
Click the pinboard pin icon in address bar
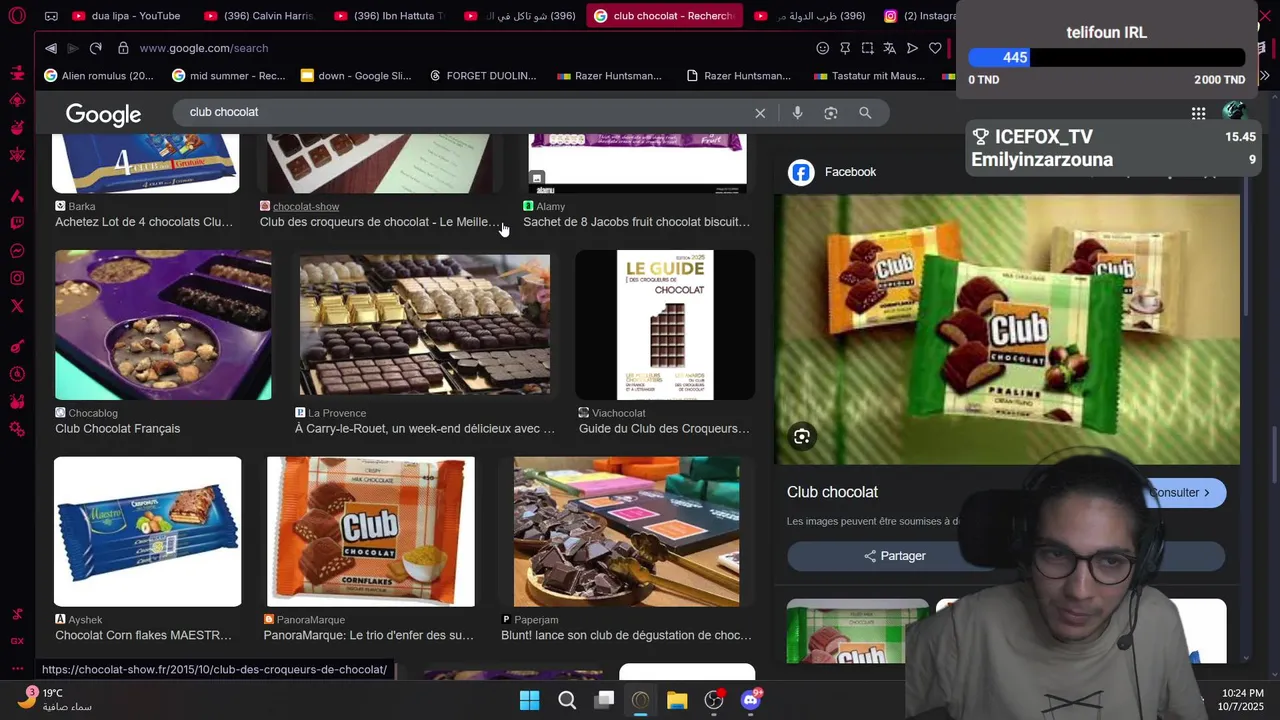pyautogui.click(x=845, y=48)
